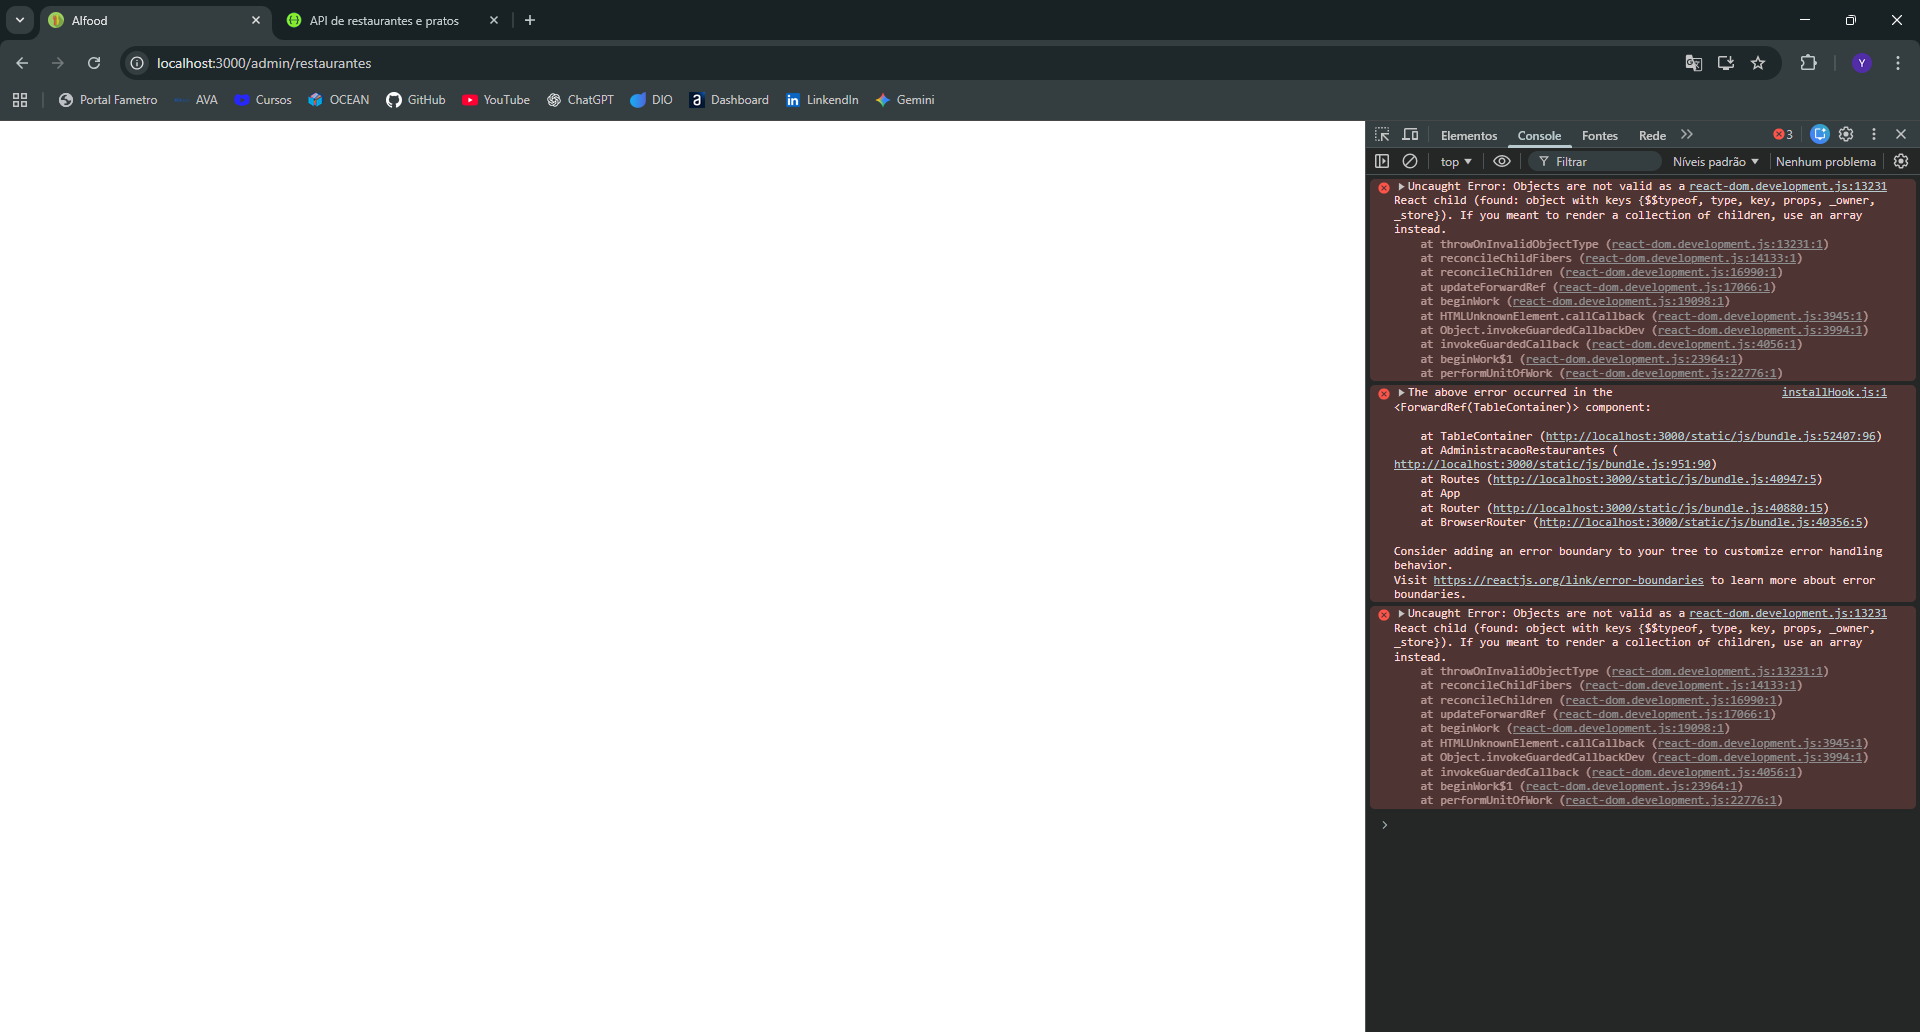Open the bundle.js:951:90 link
Screen dimensions: 1920x1032
(x=1552, y=465)
